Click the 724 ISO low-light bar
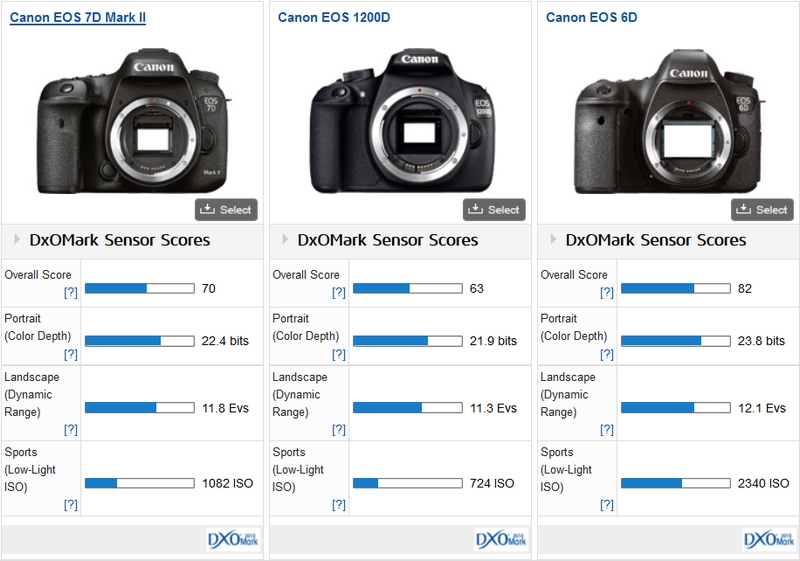 pyautogui.click(x=408, y=483)
